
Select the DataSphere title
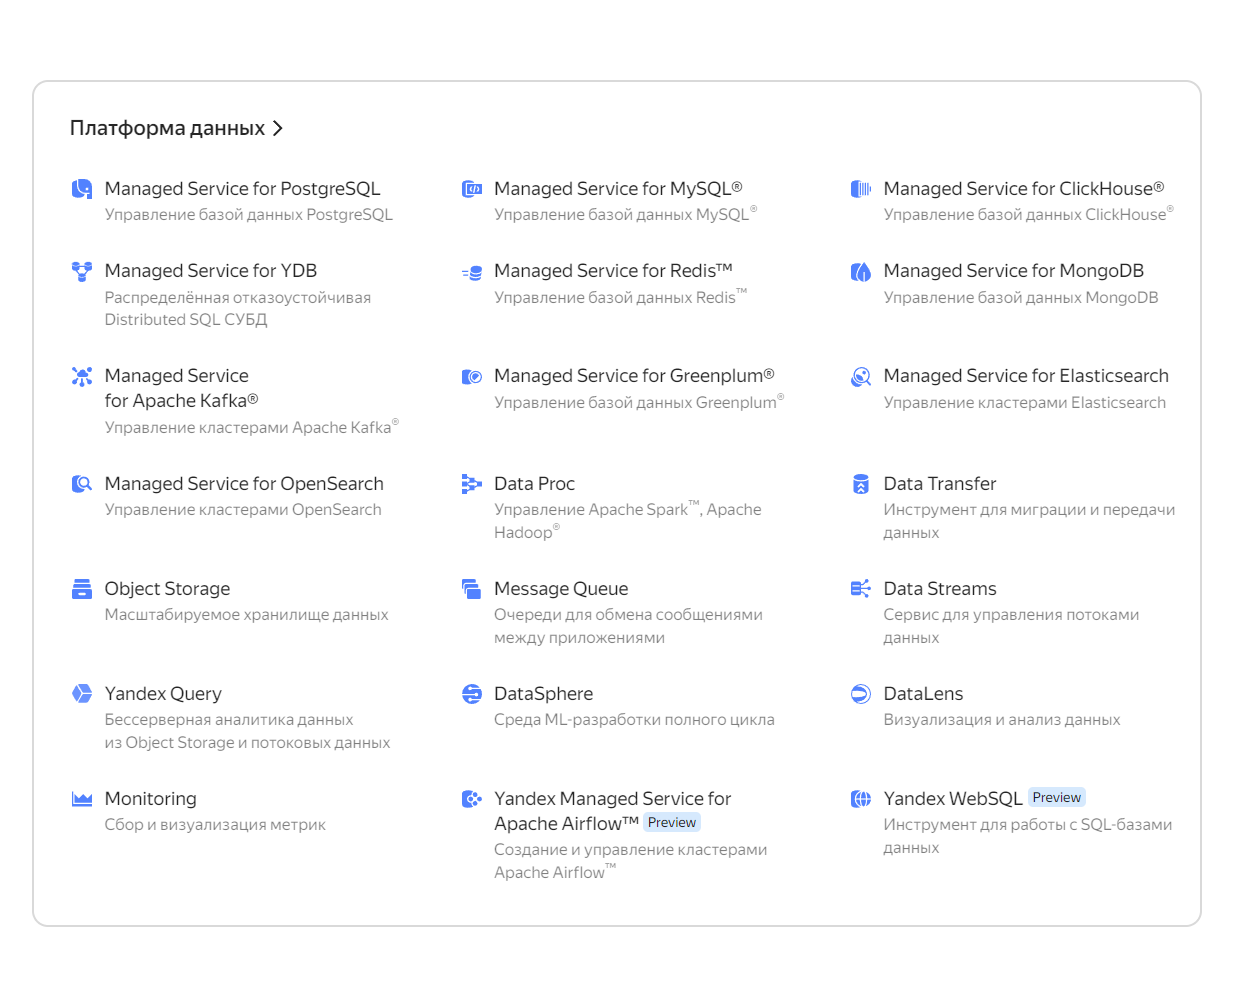coord(543,693)
